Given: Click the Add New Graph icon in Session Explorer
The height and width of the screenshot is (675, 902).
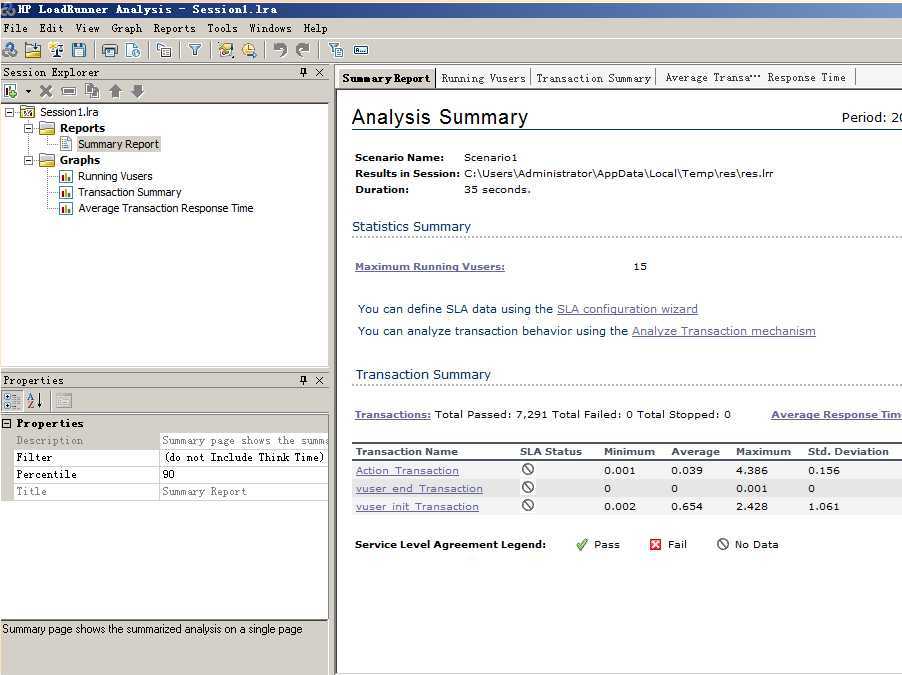Looking at the screenshot, I should (10, 91).
